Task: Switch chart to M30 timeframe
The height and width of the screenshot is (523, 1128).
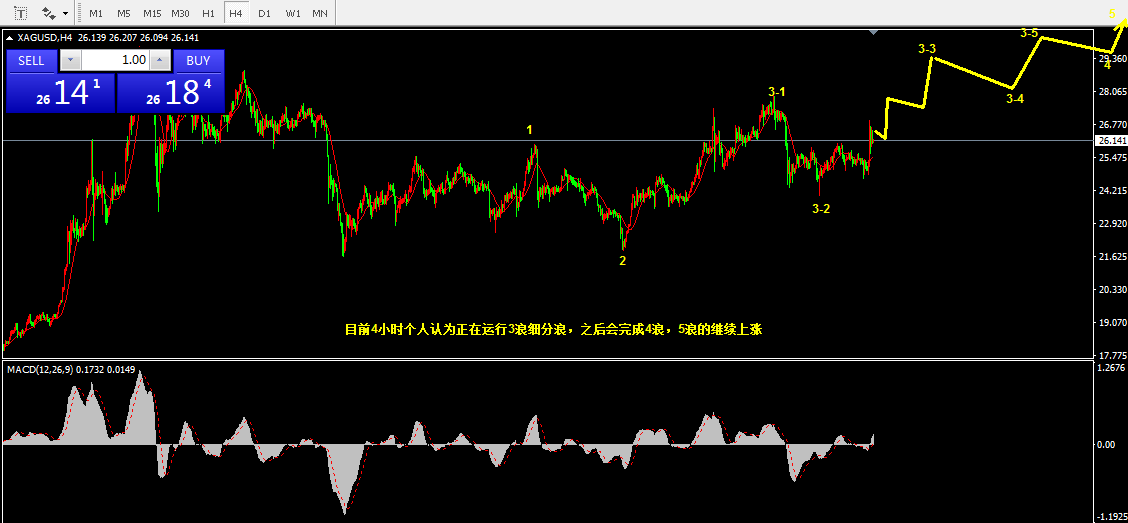Action: (x=181, y=13)
